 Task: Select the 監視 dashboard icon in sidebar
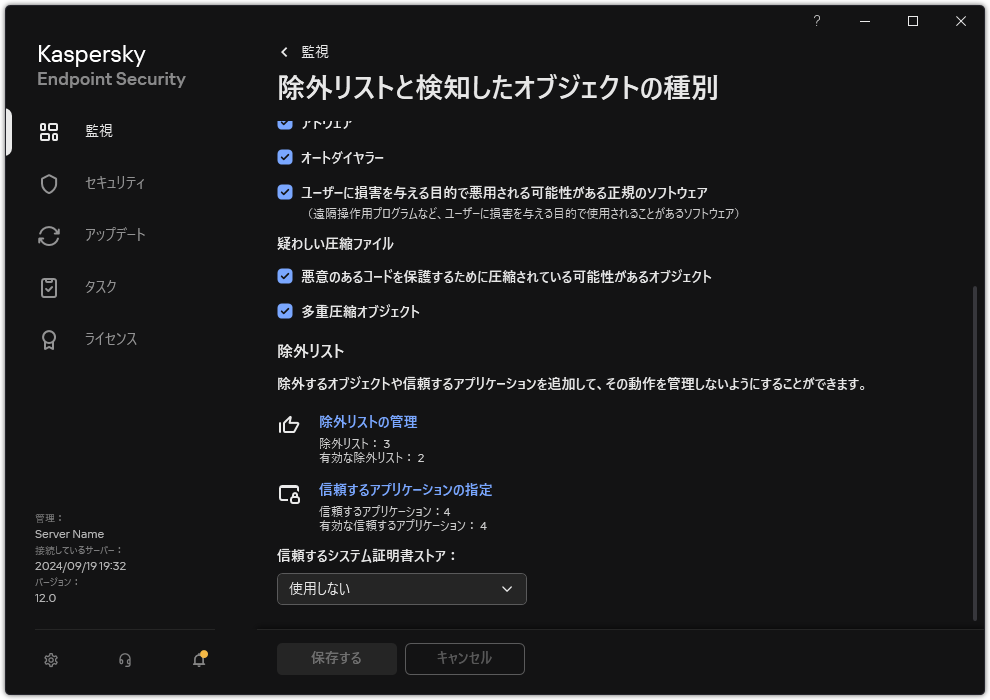tap(48, 131)
